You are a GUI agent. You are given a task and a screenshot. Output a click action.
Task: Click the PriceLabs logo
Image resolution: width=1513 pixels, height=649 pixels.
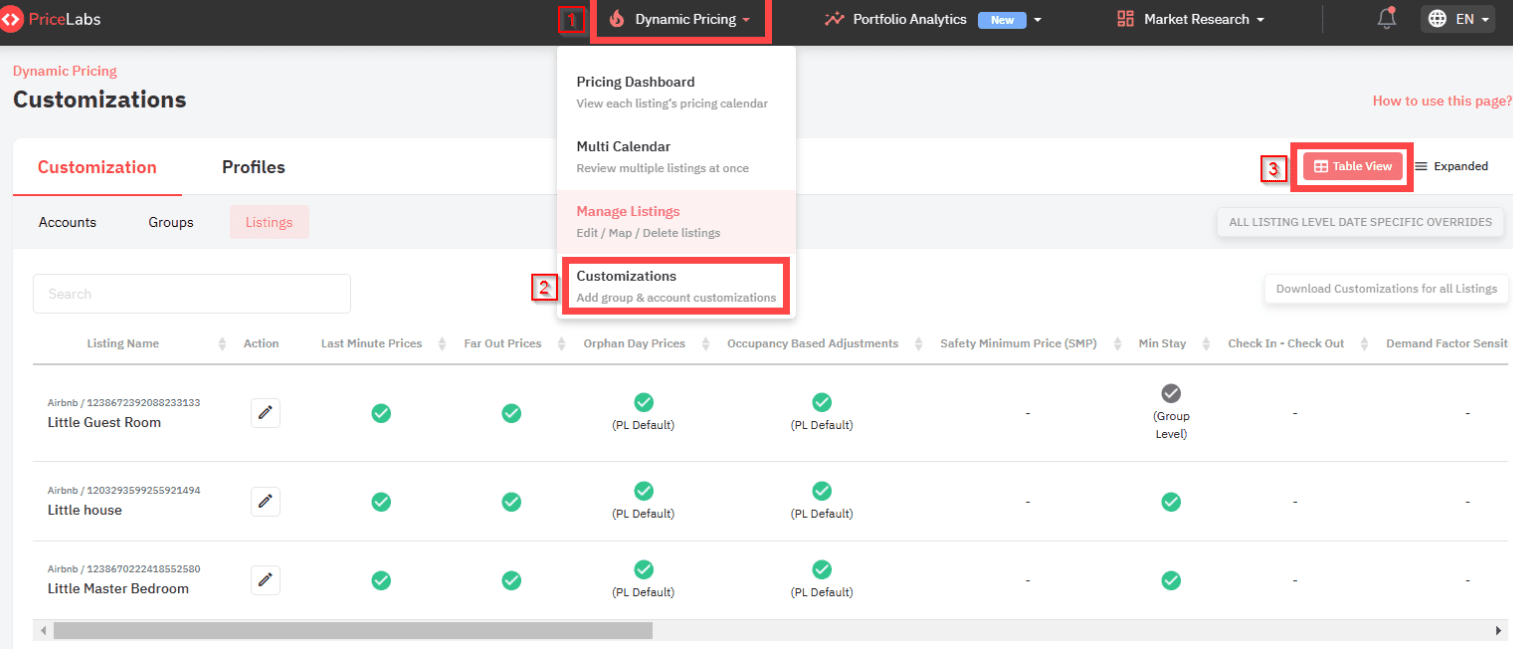(x=51, y=18)
